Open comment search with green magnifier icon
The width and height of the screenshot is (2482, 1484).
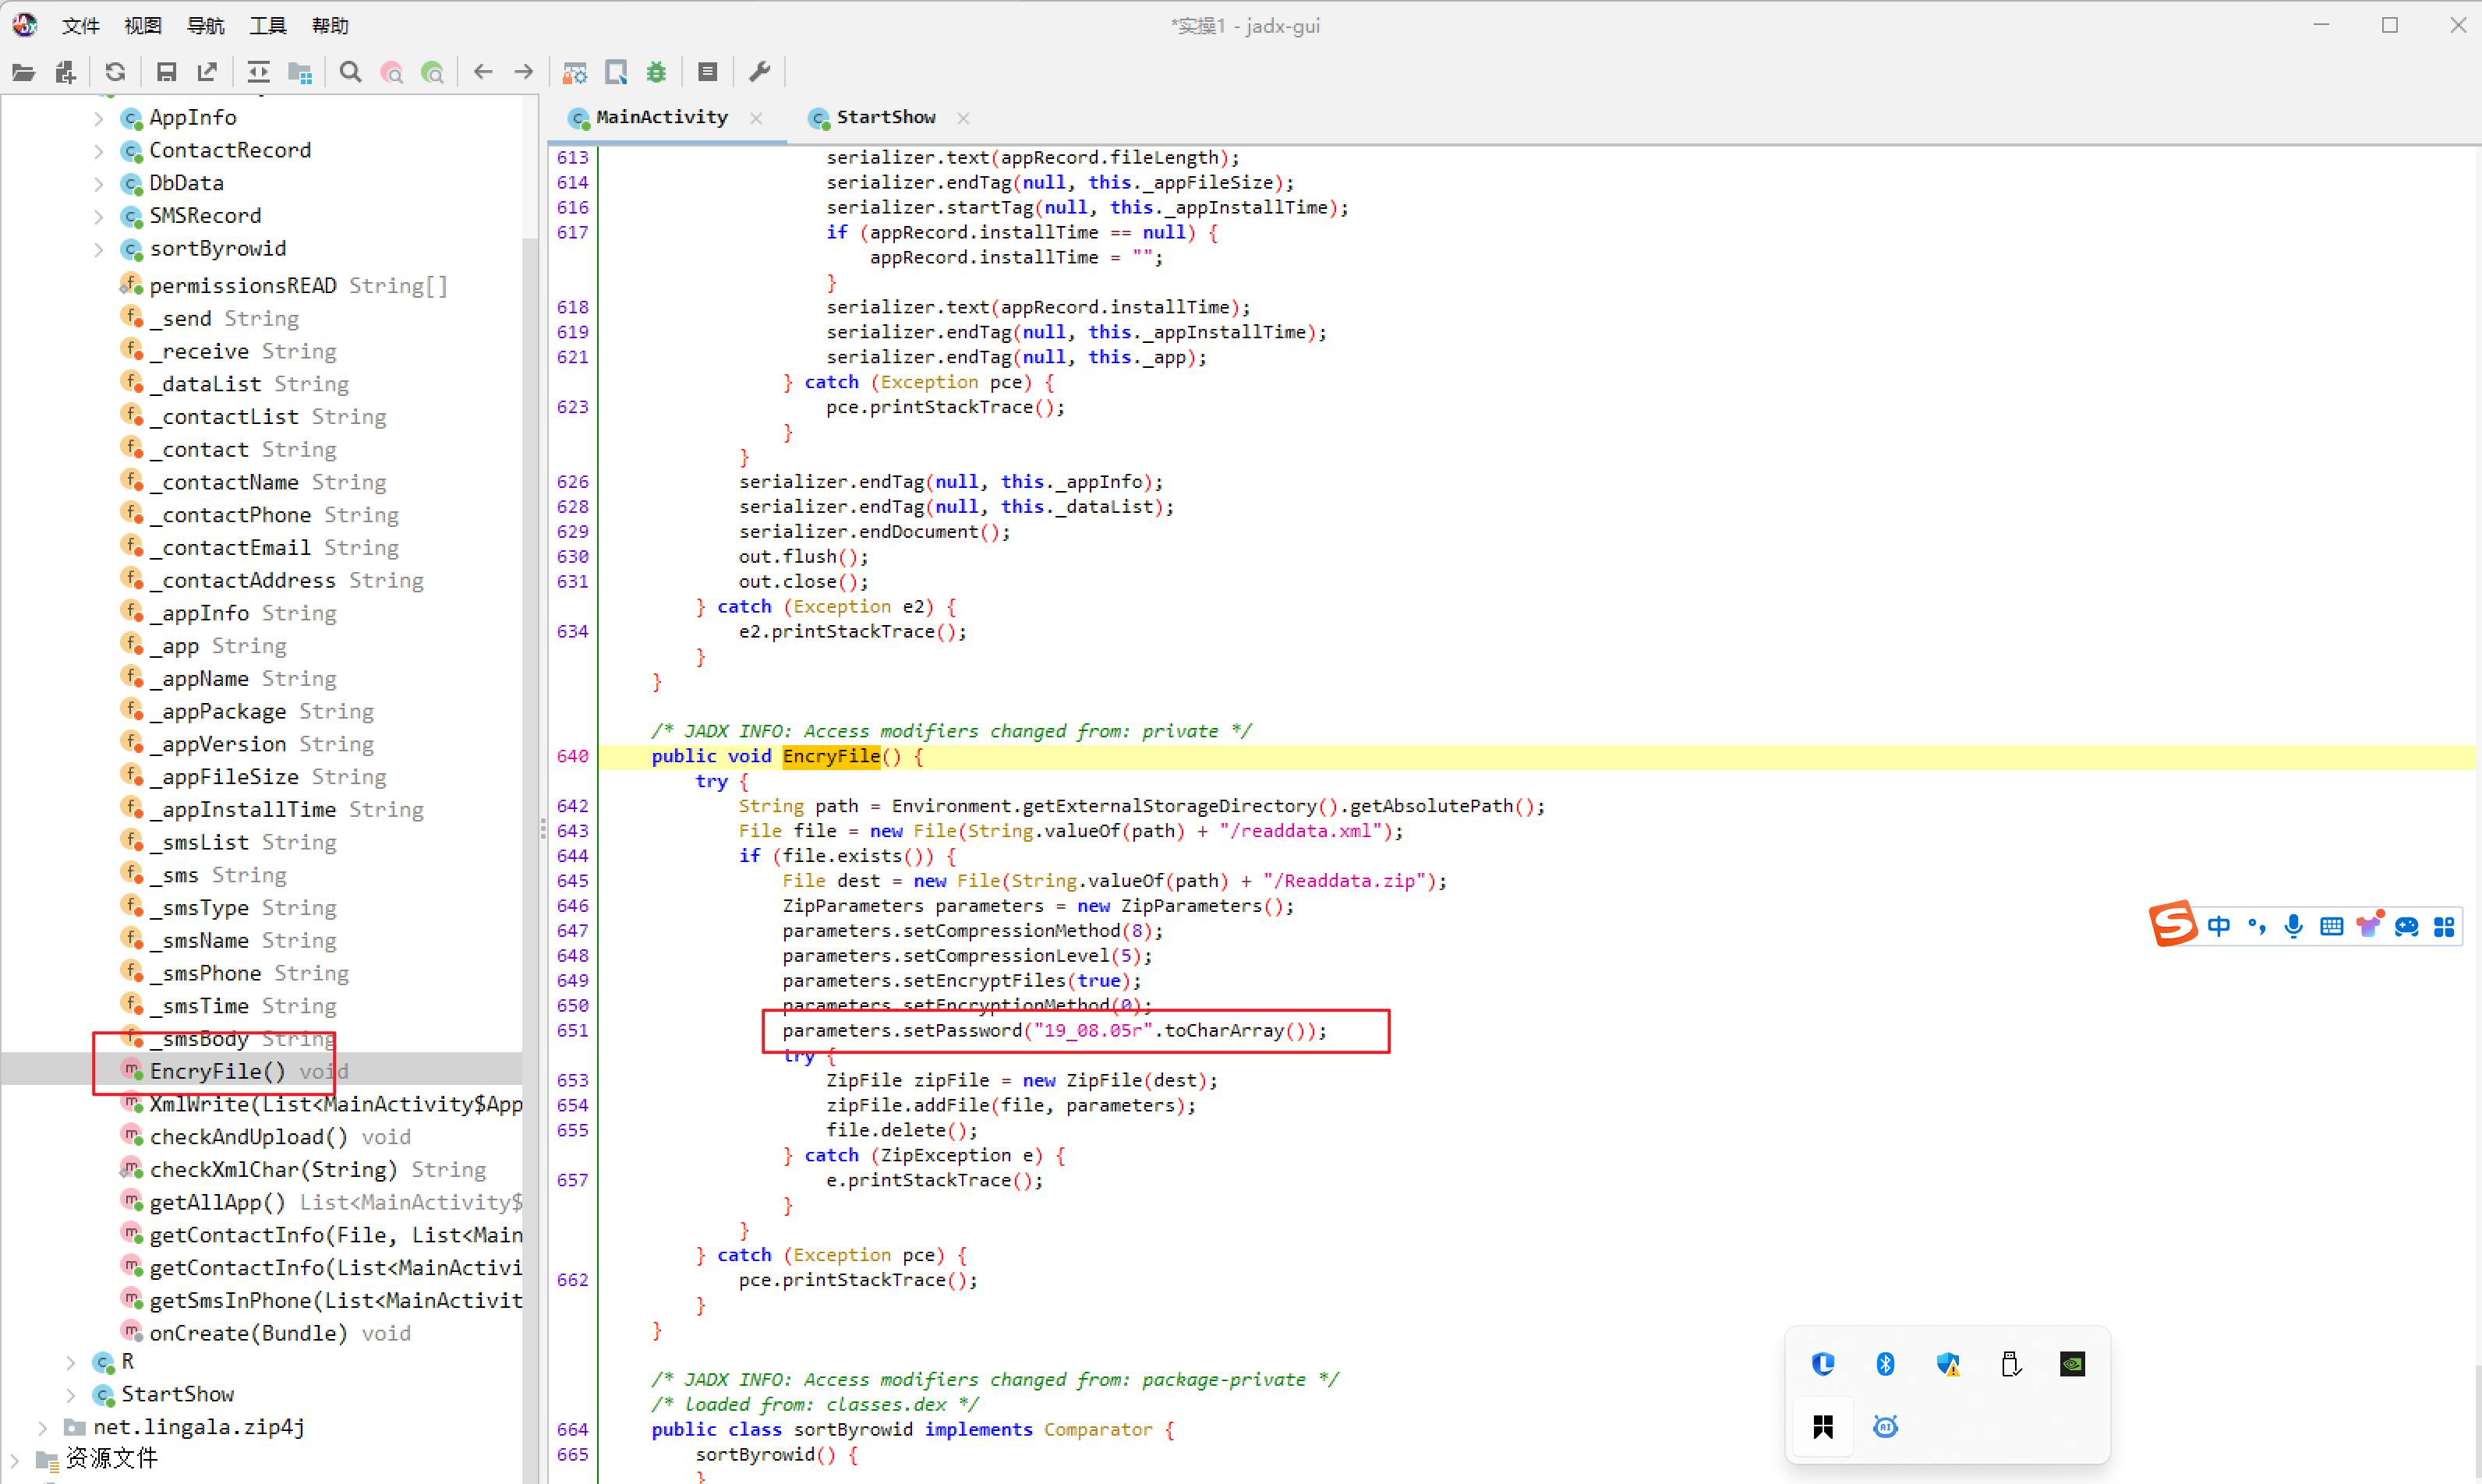tap(432, 72)
